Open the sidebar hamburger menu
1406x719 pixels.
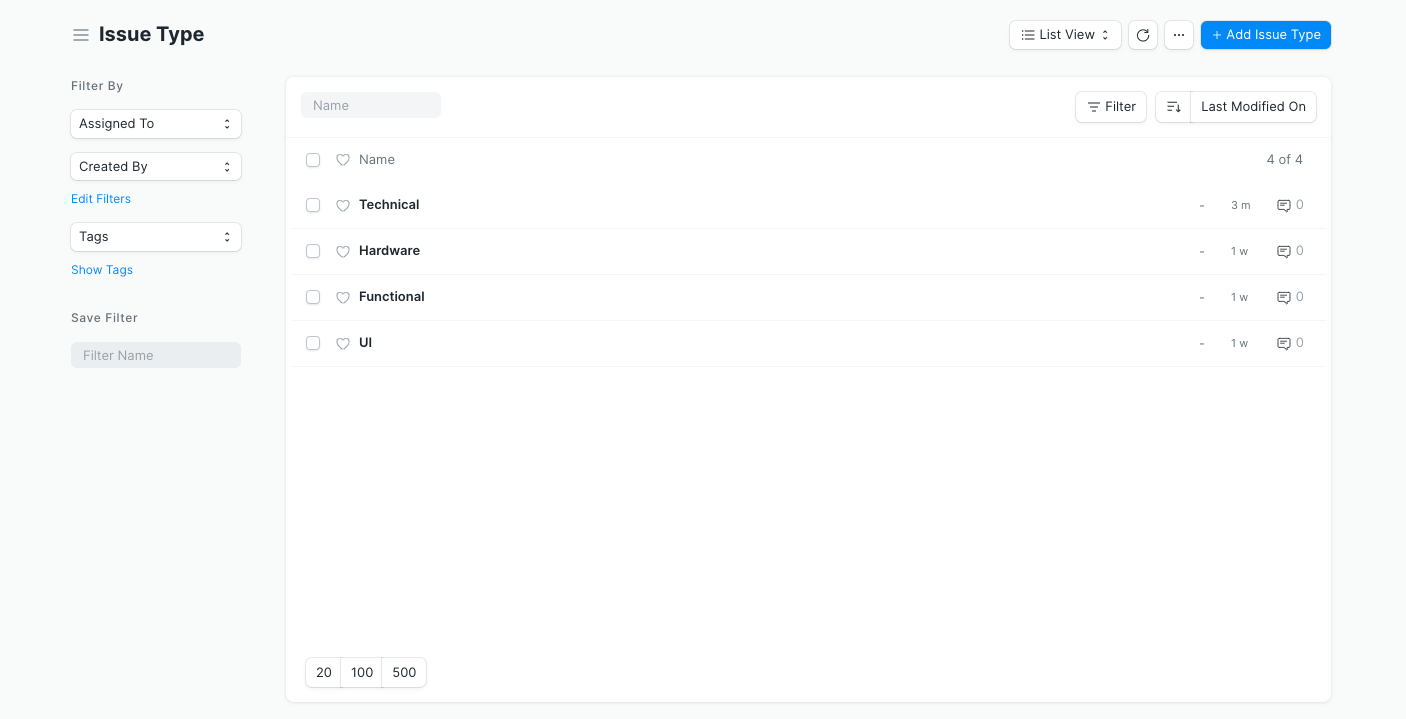click(80, 34)
